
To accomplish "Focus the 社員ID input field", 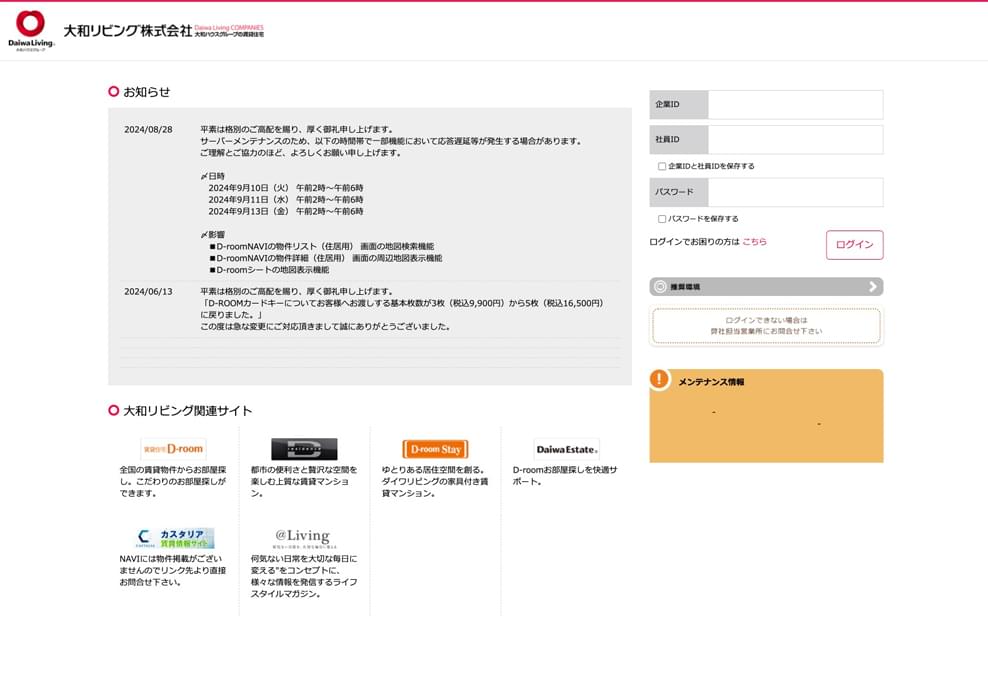I will 795,140.
